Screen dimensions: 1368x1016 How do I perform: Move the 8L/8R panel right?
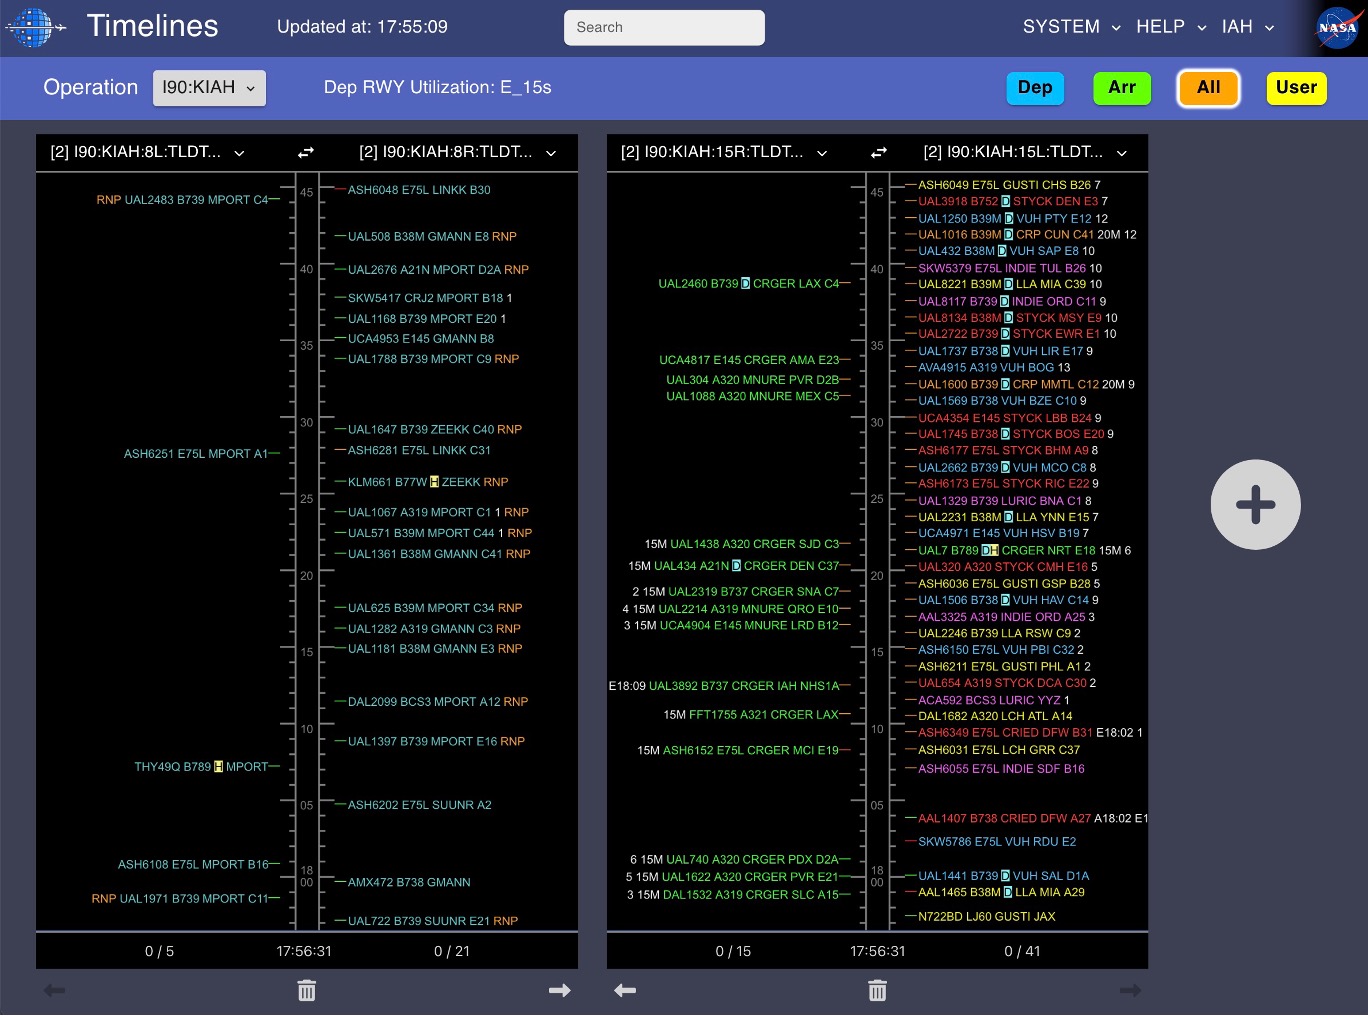[x=560, y=990]
